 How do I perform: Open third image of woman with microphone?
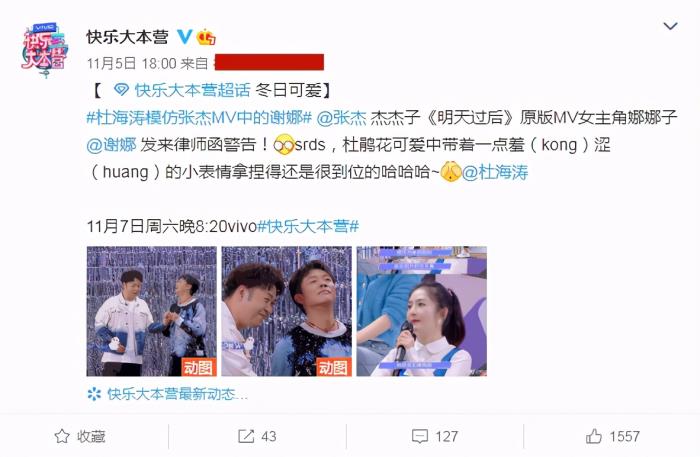[421, 311]
